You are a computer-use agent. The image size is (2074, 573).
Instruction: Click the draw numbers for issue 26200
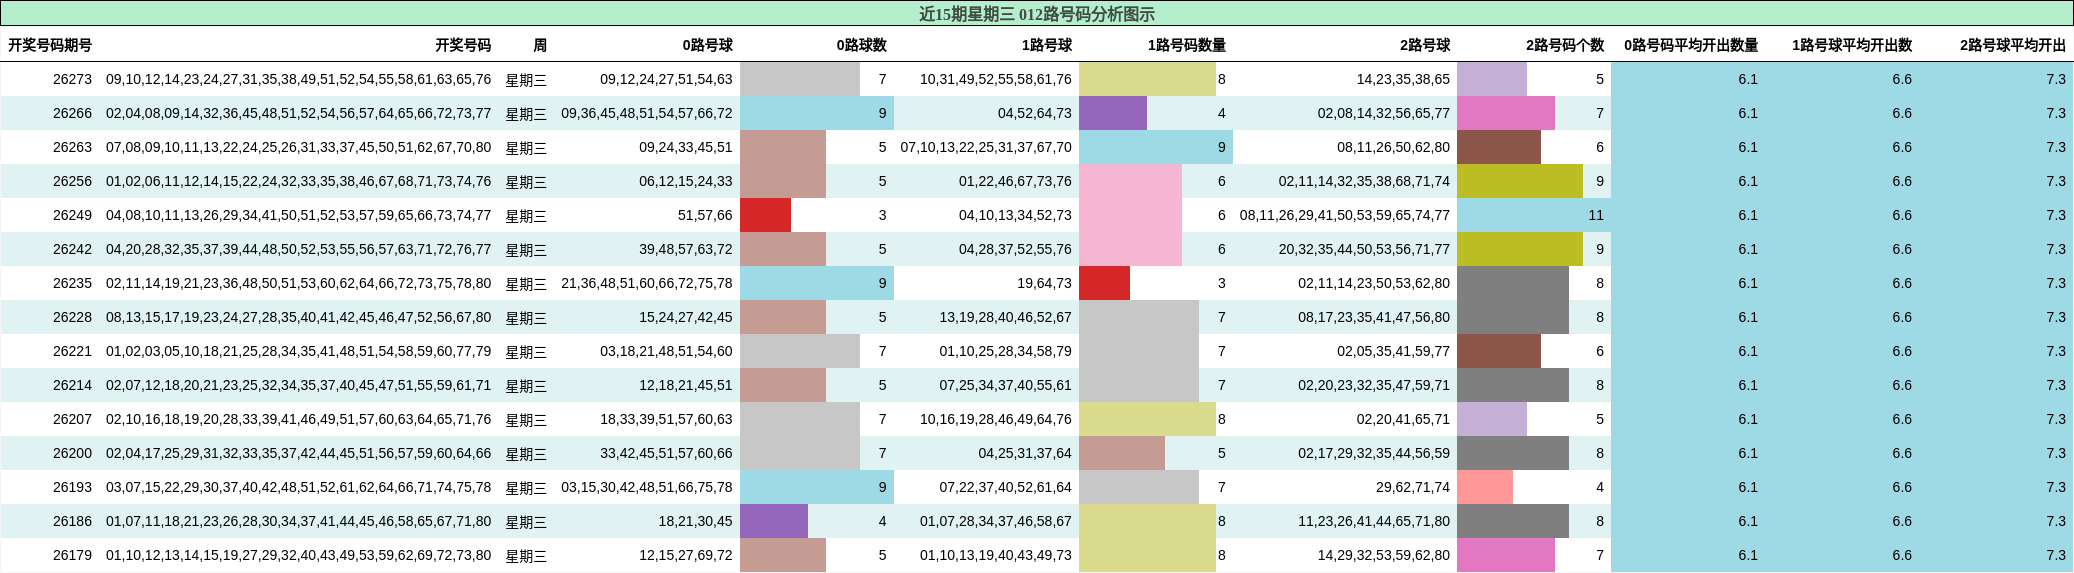coord(298,453)
